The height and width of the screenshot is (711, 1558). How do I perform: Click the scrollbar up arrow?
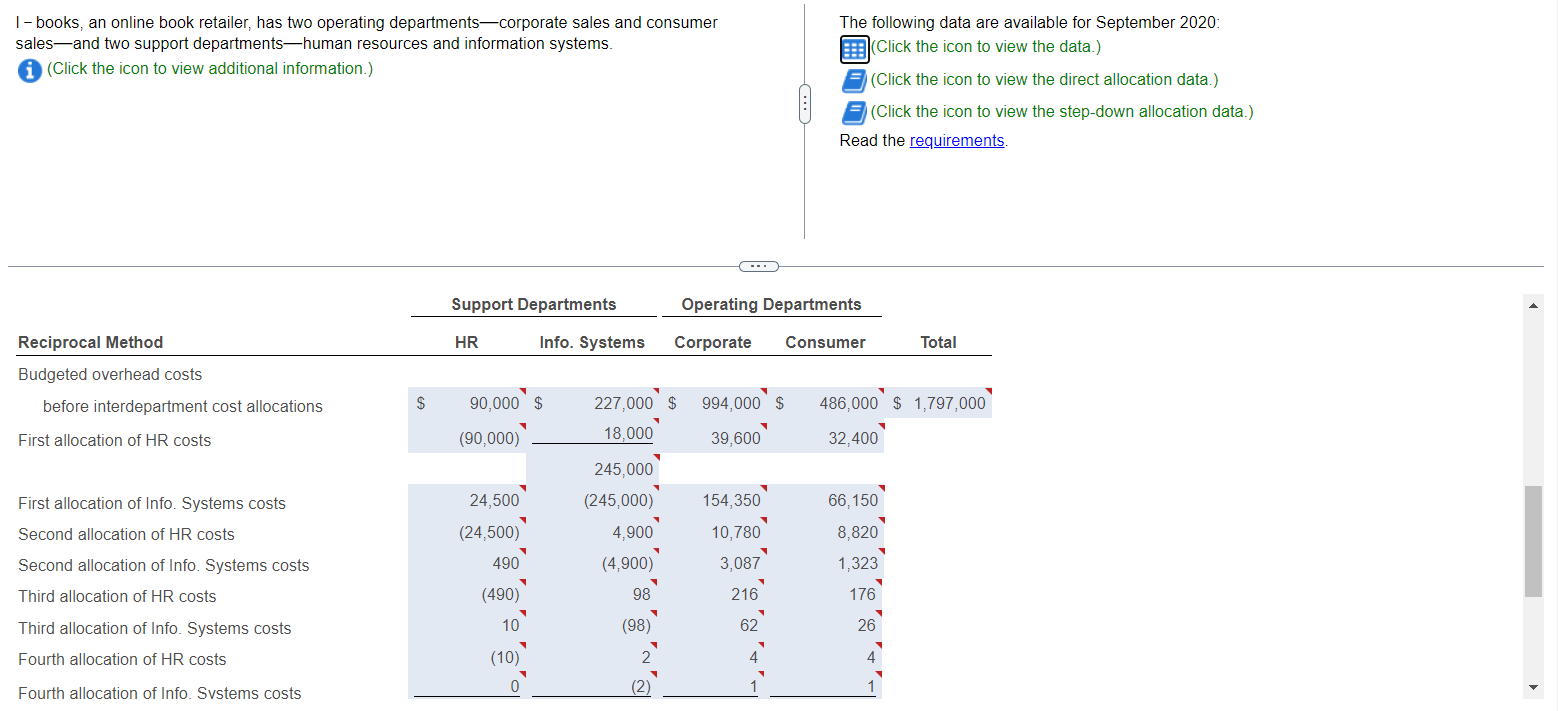coord(1532,304)
